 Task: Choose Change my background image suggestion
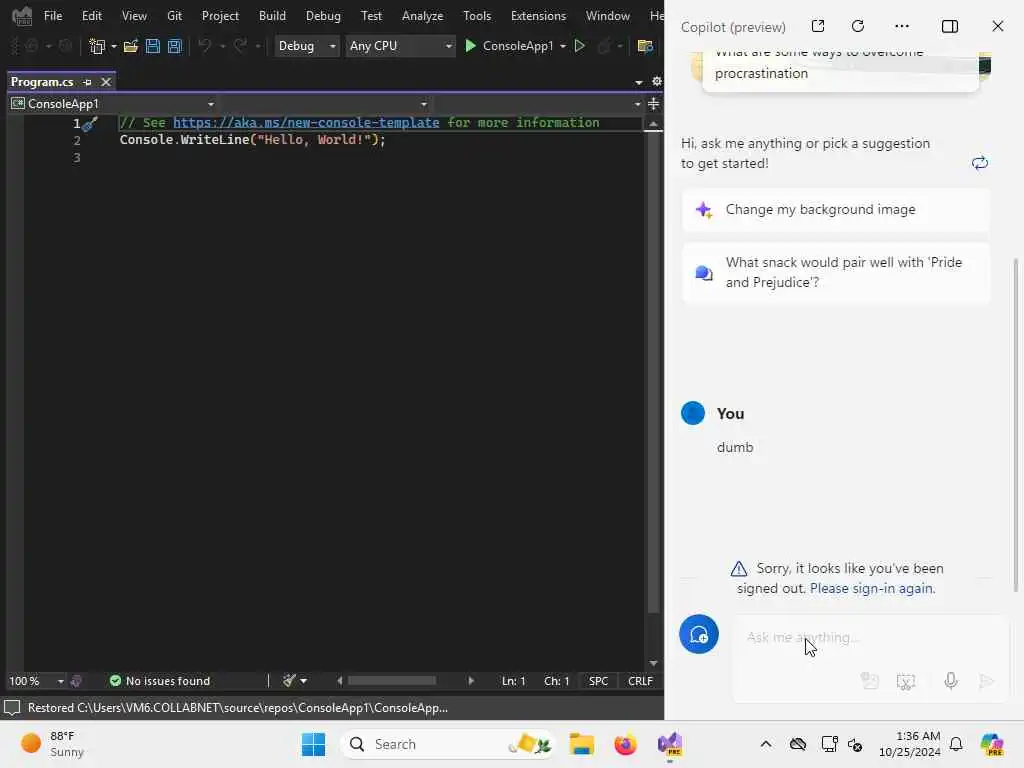[x=836, y=210]
